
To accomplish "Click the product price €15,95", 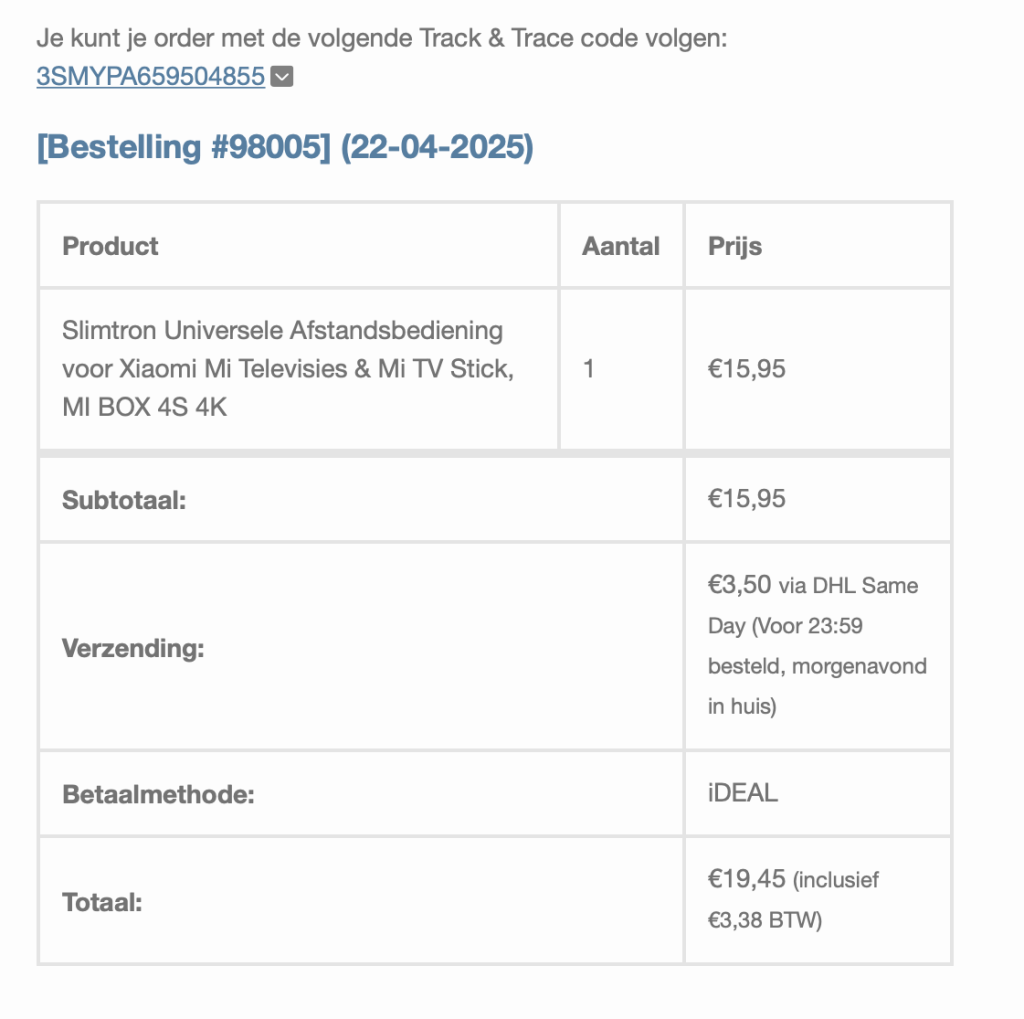I will tap(746, 369).
